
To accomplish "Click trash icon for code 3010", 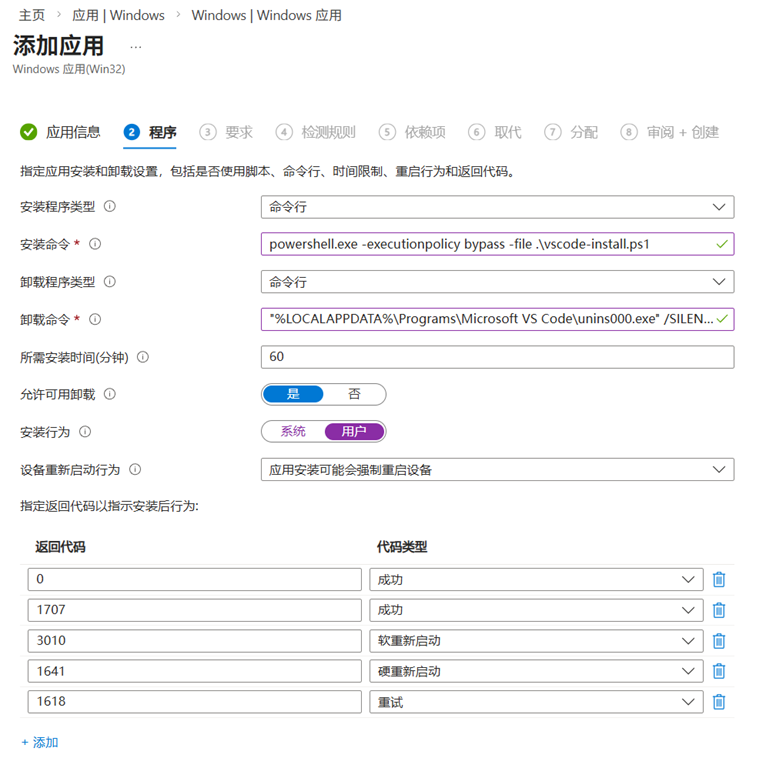I will (718, 641).
